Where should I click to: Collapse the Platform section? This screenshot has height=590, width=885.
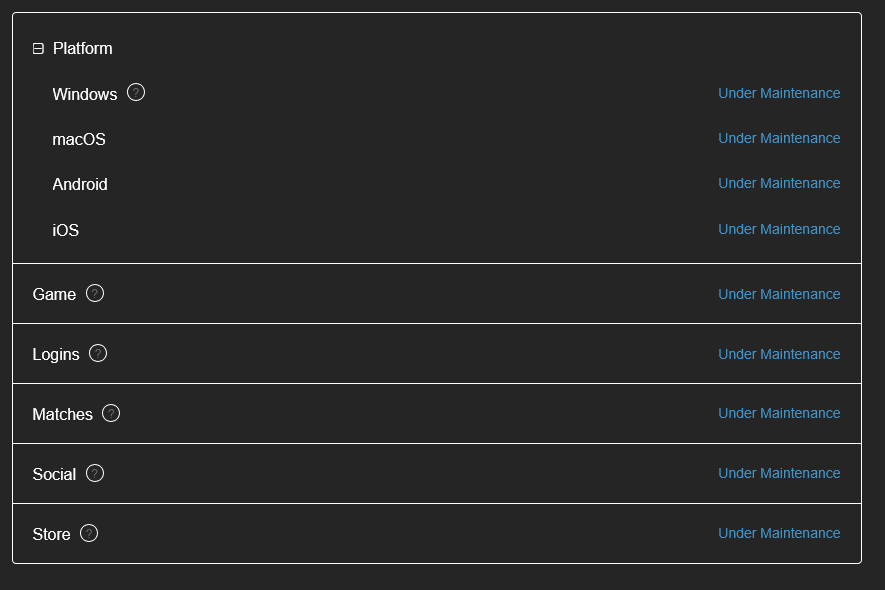coord(38,48)
